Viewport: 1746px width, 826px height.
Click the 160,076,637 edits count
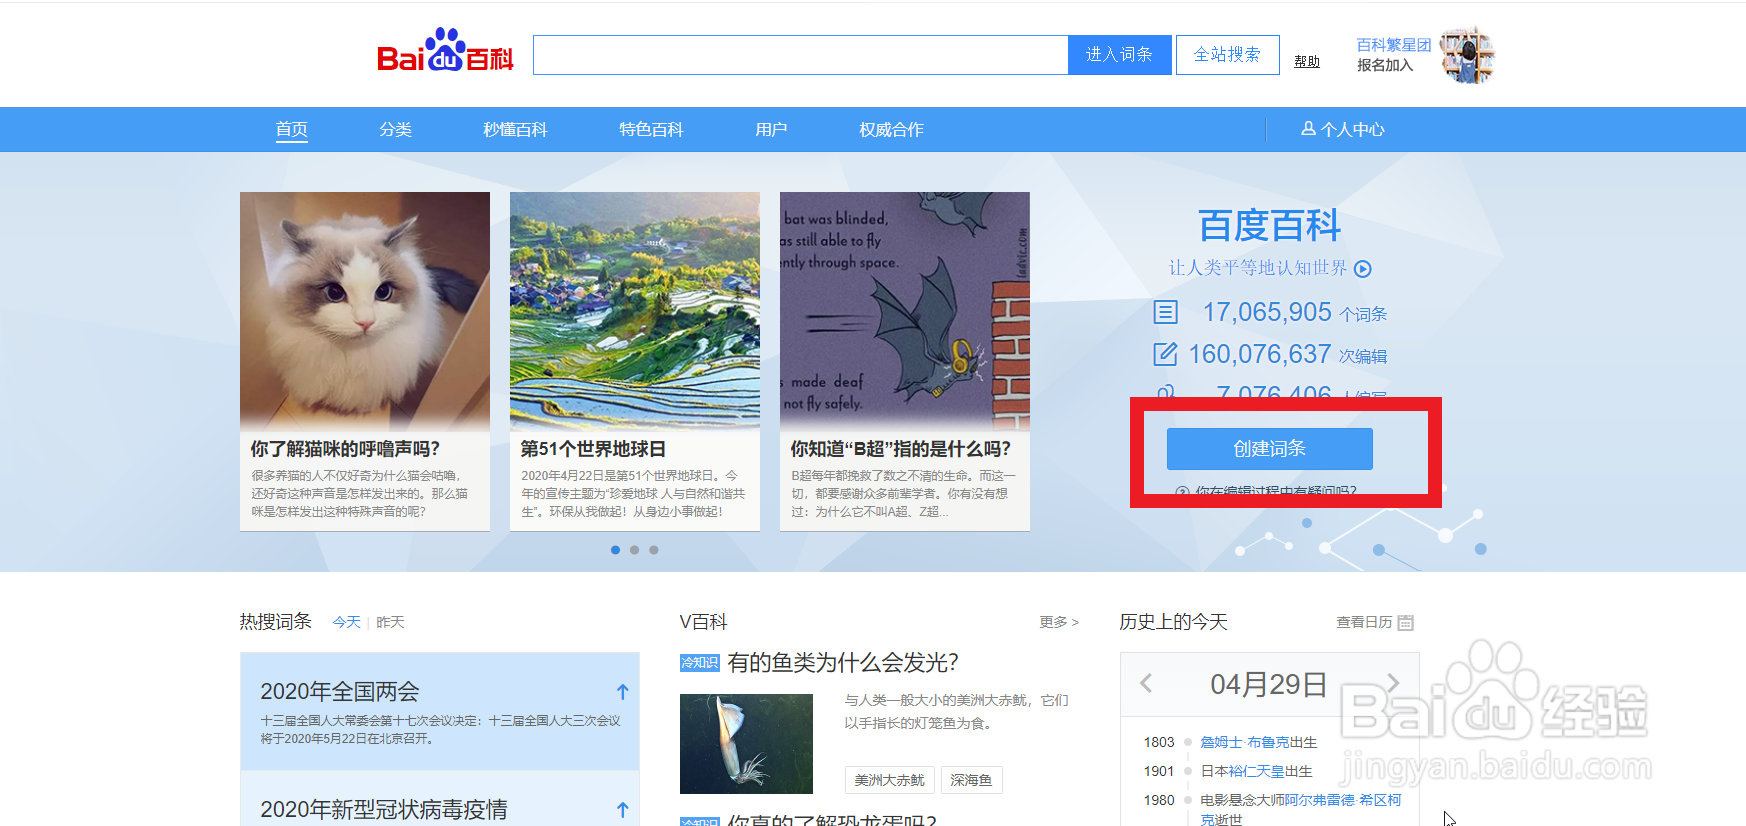[x=1259, y=354]
